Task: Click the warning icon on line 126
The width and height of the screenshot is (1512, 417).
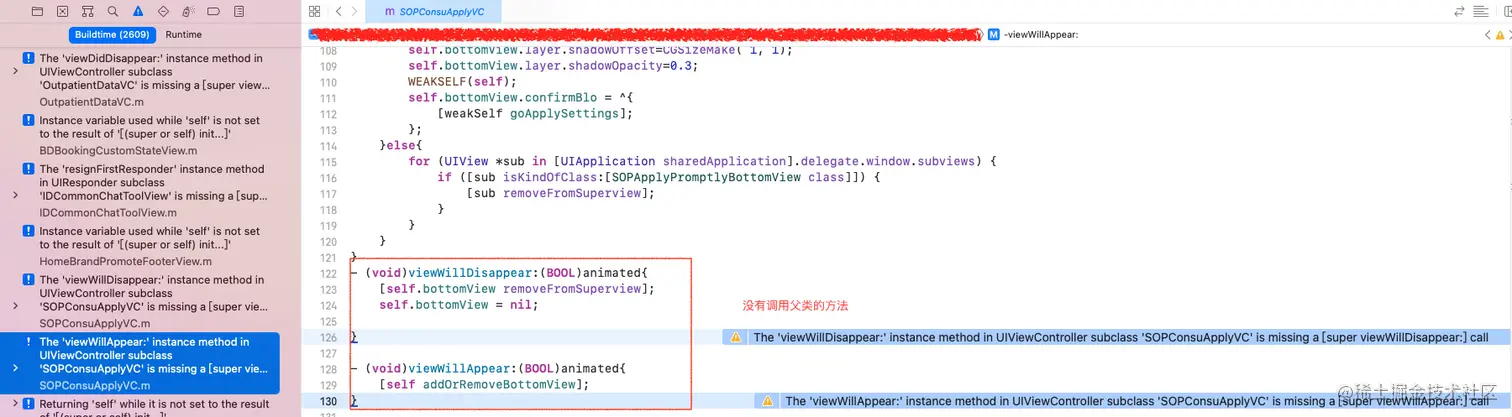Action: pos(736,338)
